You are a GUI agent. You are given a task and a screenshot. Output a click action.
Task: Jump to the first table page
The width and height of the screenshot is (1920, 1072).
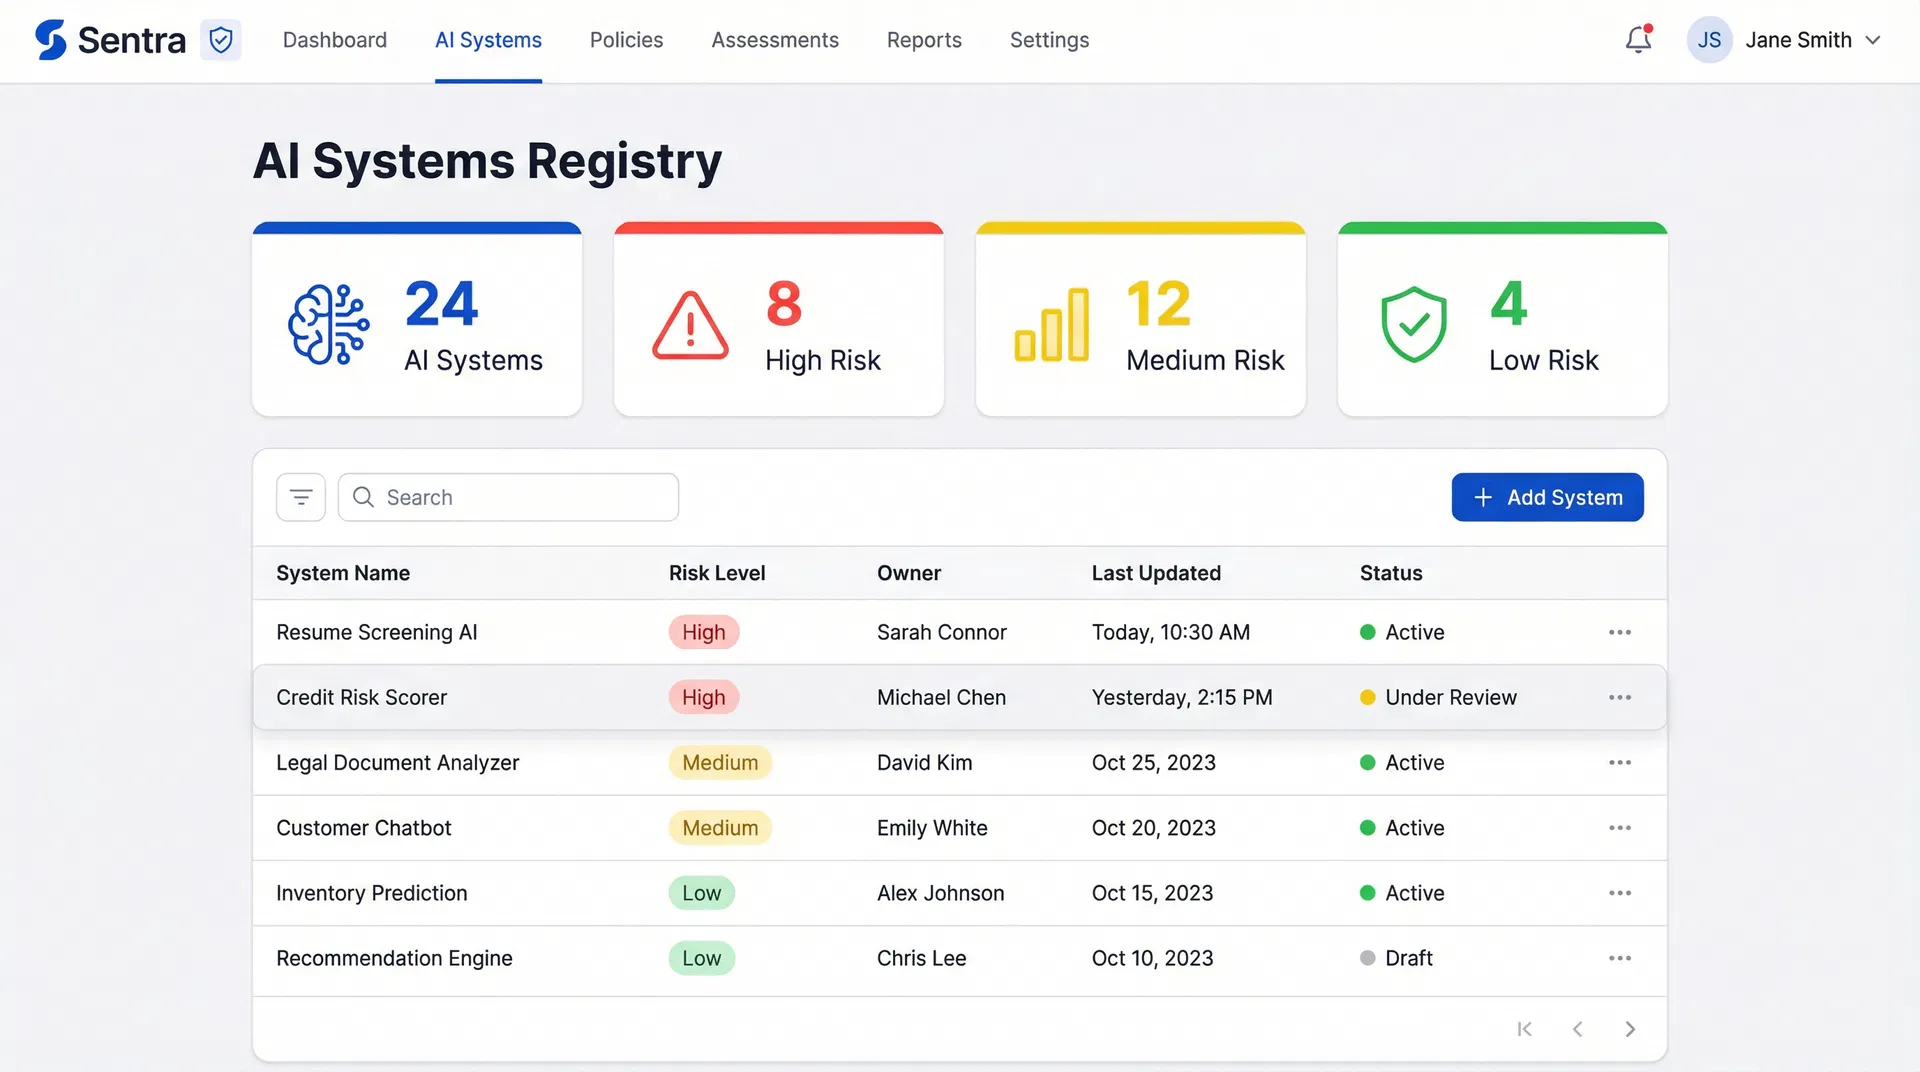pos(1525,1028)
